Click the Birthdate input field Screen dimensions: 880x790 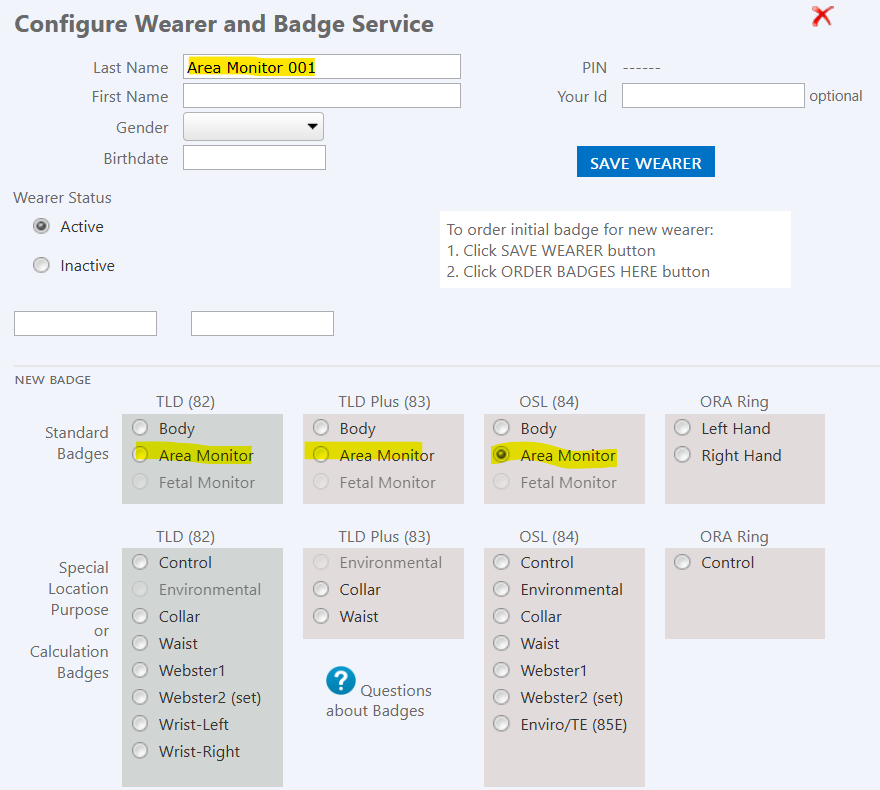click(254, 158)
